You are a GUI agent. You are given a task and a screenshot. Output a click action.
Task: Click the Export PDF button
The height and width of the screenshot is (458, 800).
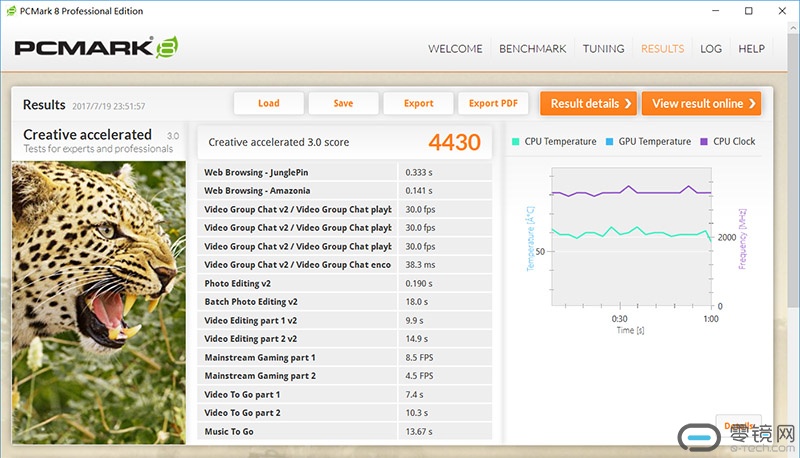pos(493,103)
